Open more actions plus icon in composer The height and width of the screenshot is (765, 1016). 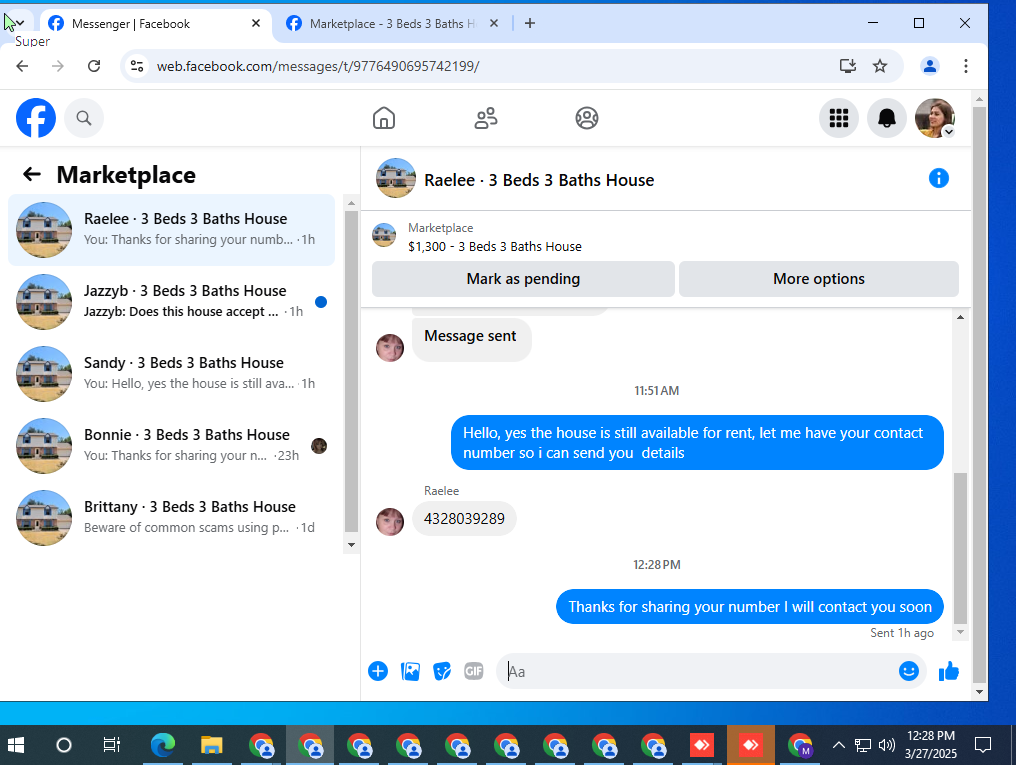click(x=378, y=671)
